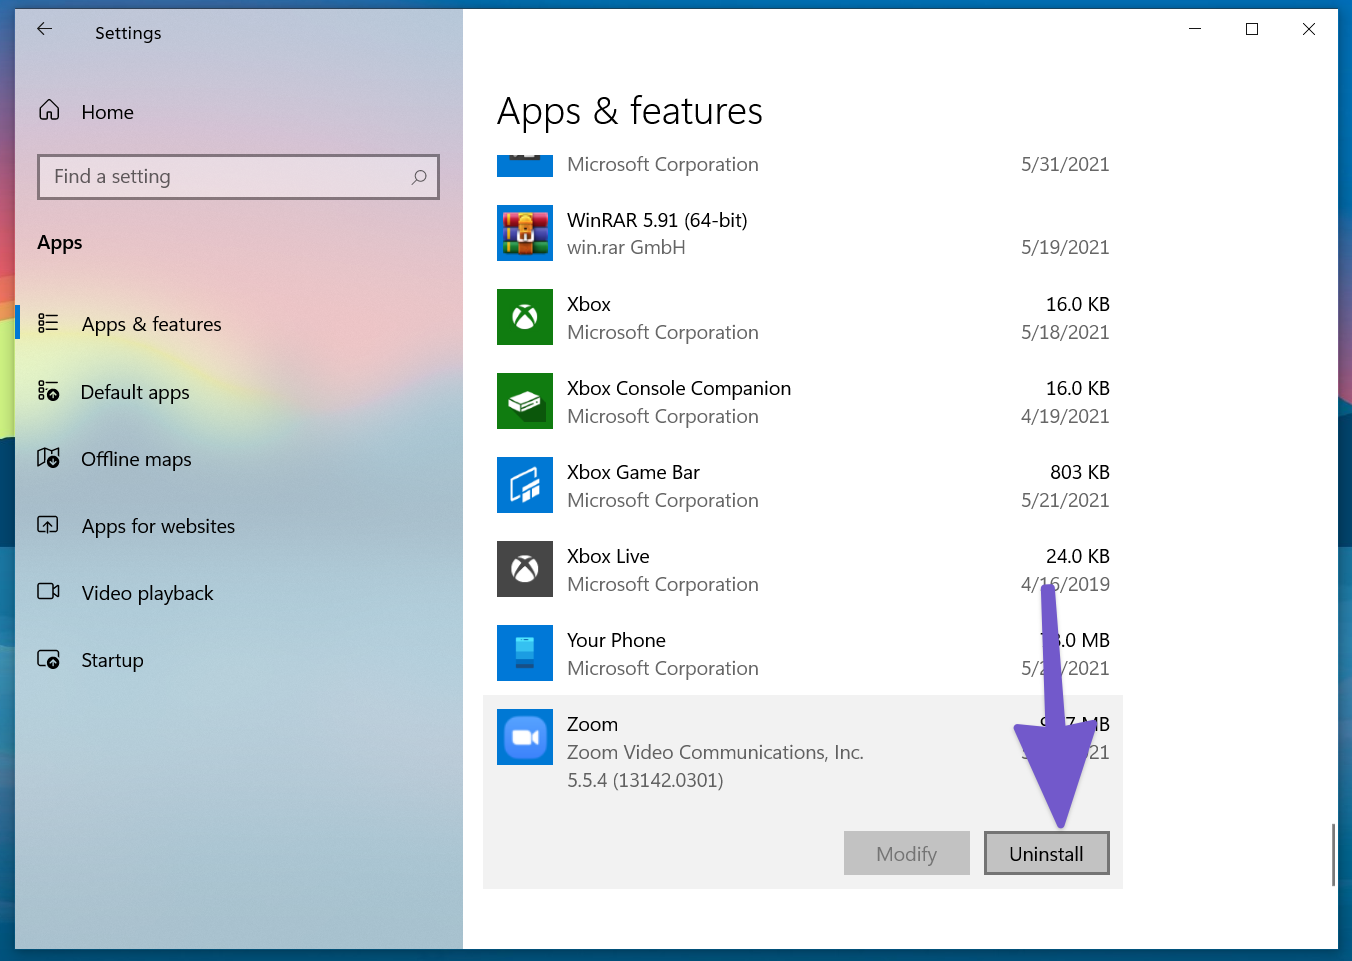Click the Xbox Live gray icon
This screenshot has height=961, width=1352.
(x=525, y=569)
